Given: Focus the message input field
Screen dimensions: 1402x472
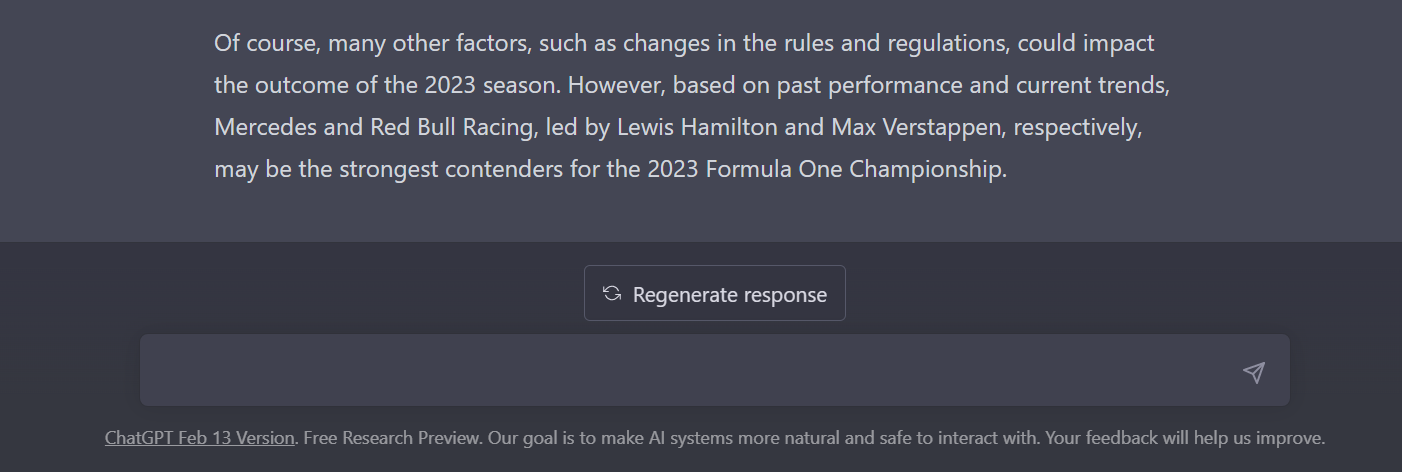Looking at the screenshot, I should [x=690, y=371].
